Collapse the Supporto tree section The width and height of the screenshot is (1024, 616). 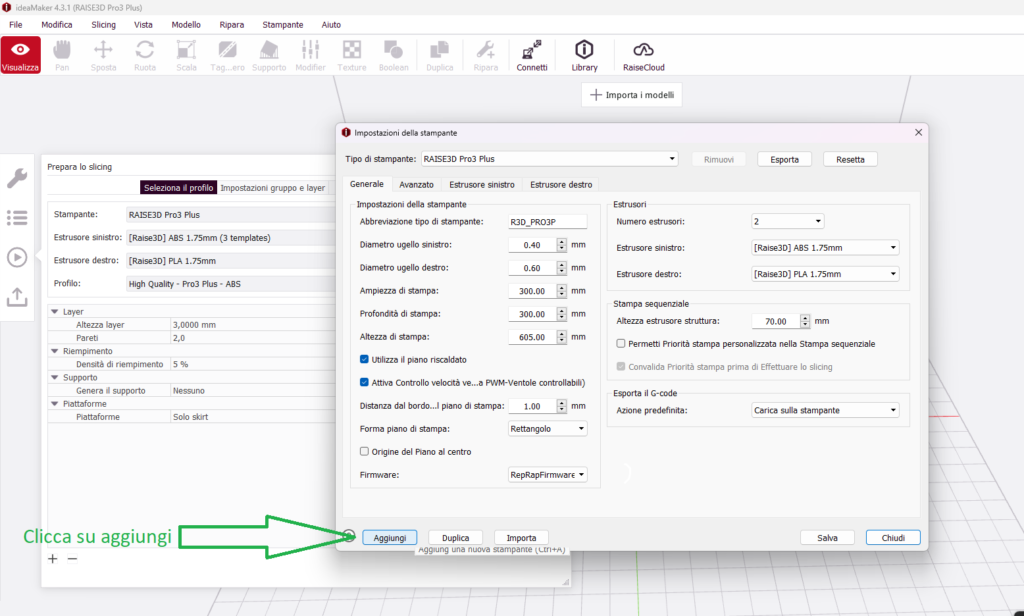tap(55, 378)
